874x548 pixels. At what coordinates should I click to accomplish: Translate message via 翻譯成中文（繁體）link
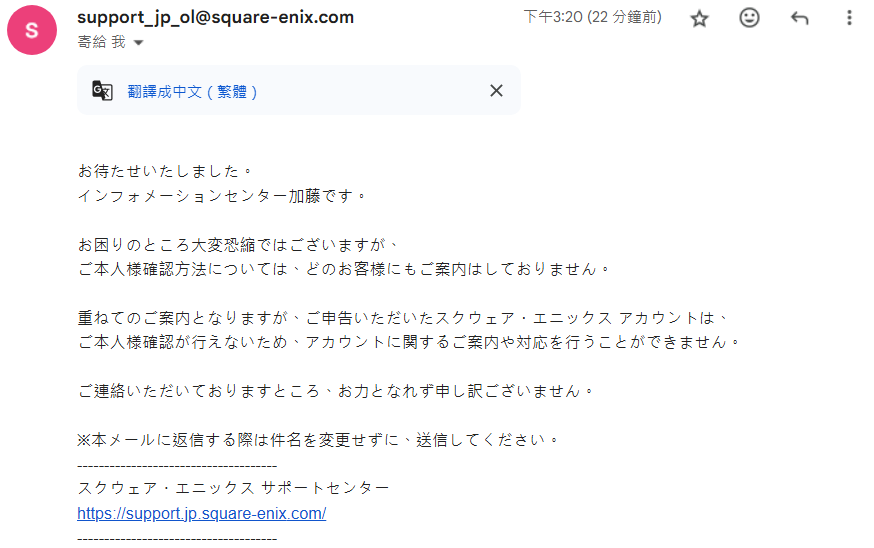coord(192,91)
